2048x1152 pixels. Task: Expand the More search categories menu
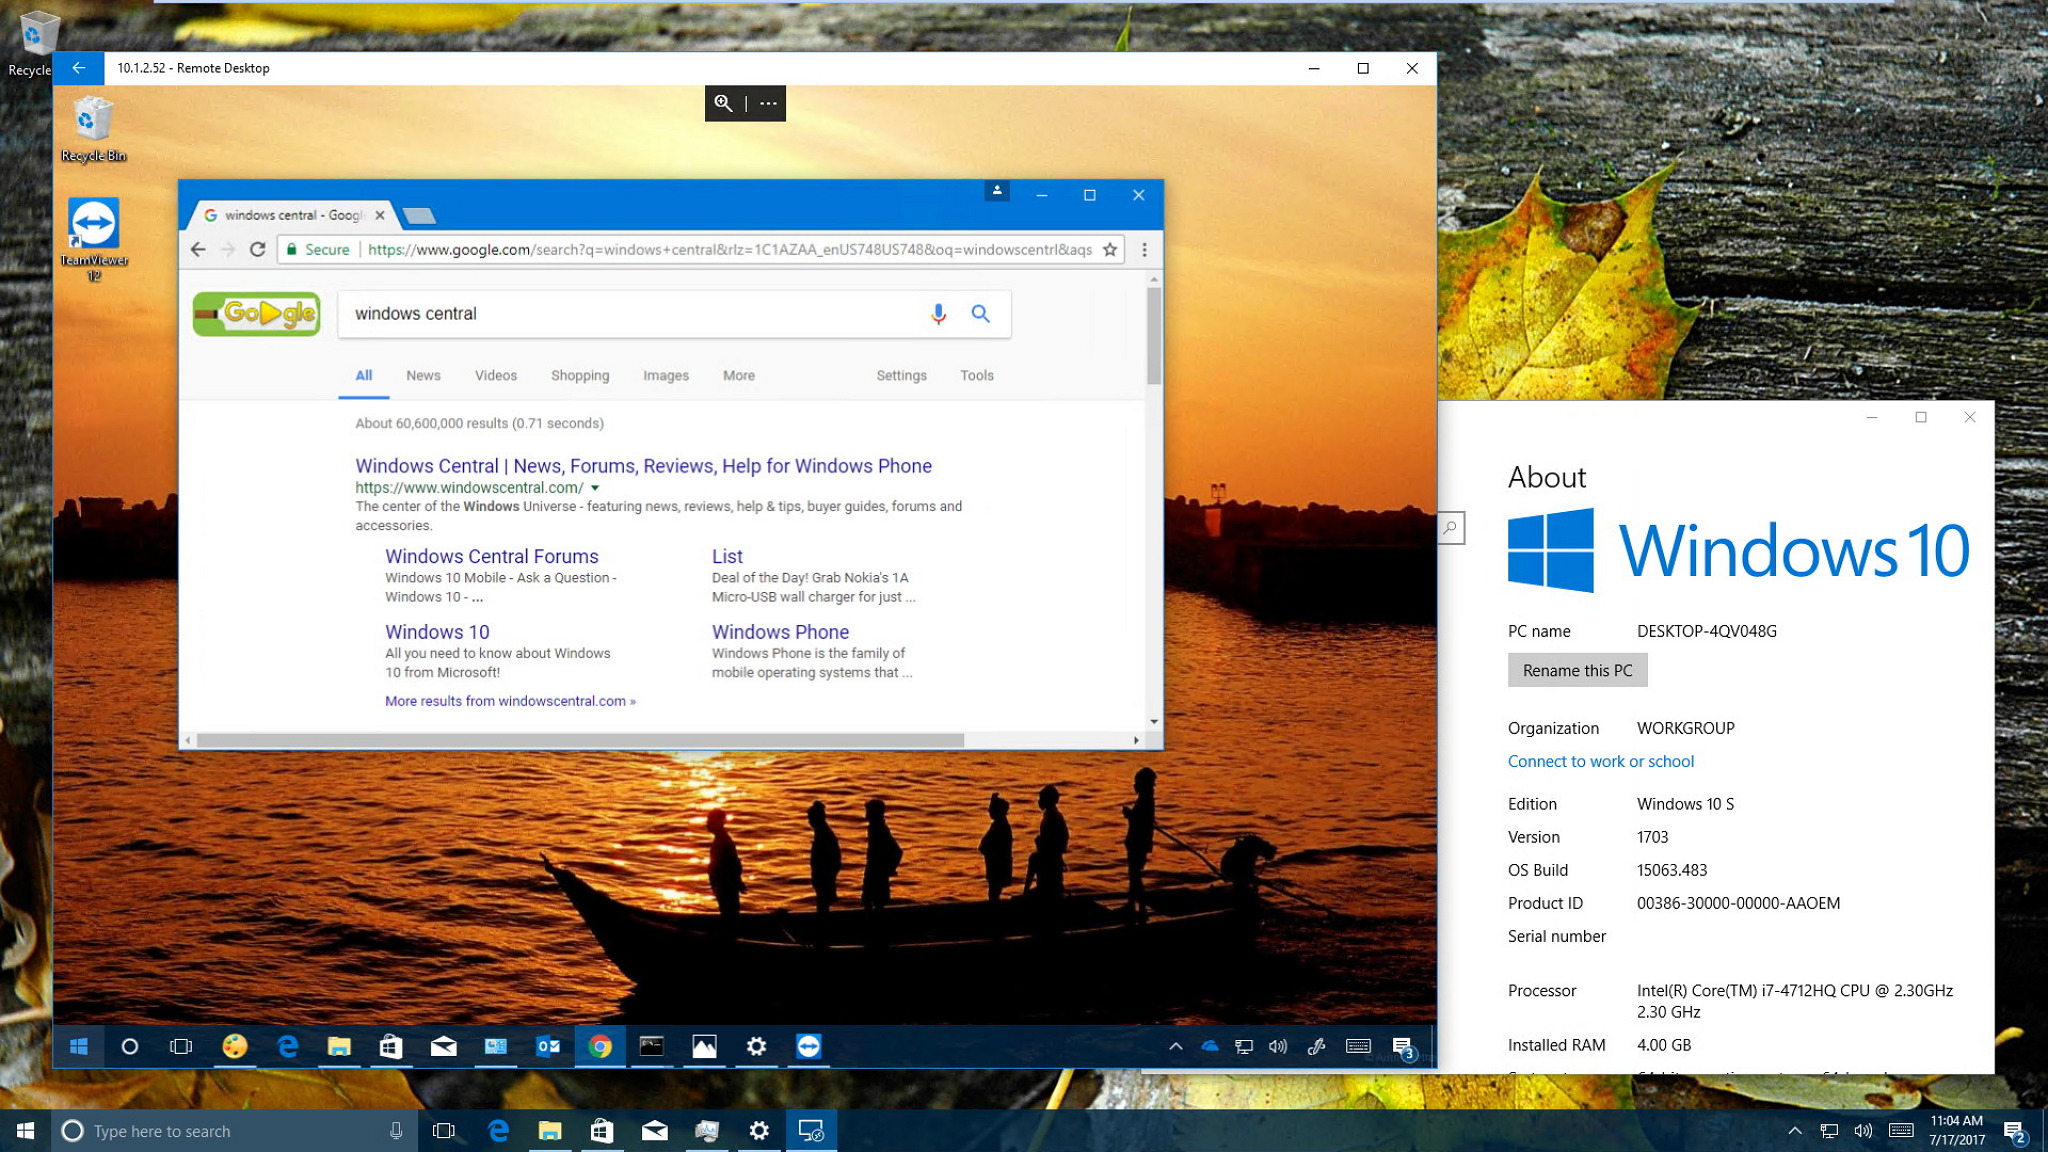[739, 376]
